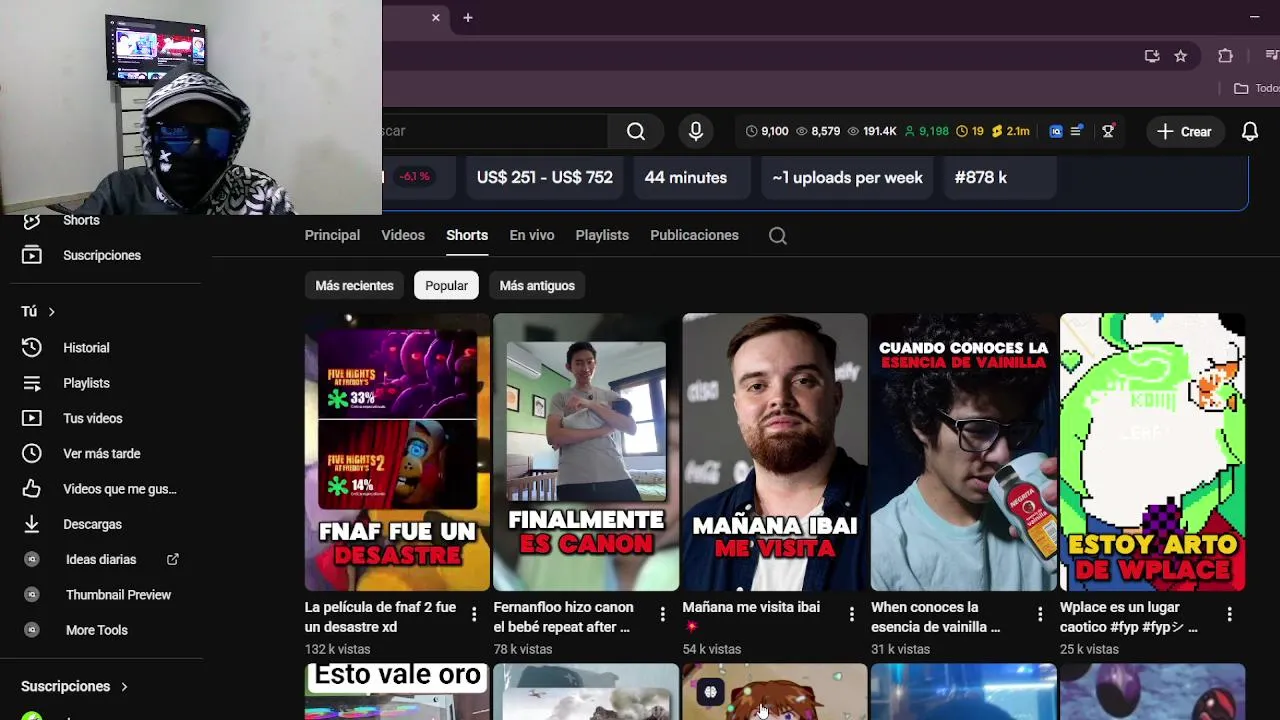Open vidIQ list menu with blue dot
This screenshot has height=720, width=1280.
pos(1077,131)
